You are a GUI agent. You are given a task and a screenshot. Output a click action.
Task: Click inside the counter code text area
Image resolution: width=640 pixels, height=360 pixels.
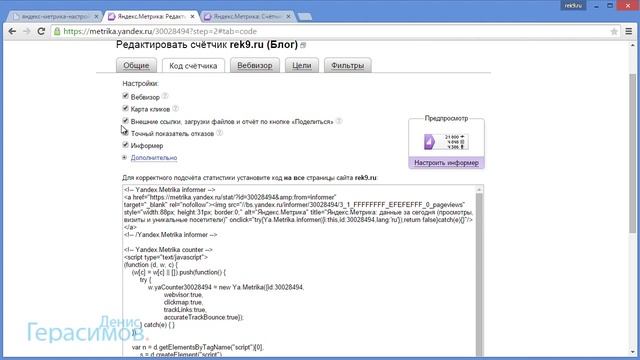click(x=299, y=271)
